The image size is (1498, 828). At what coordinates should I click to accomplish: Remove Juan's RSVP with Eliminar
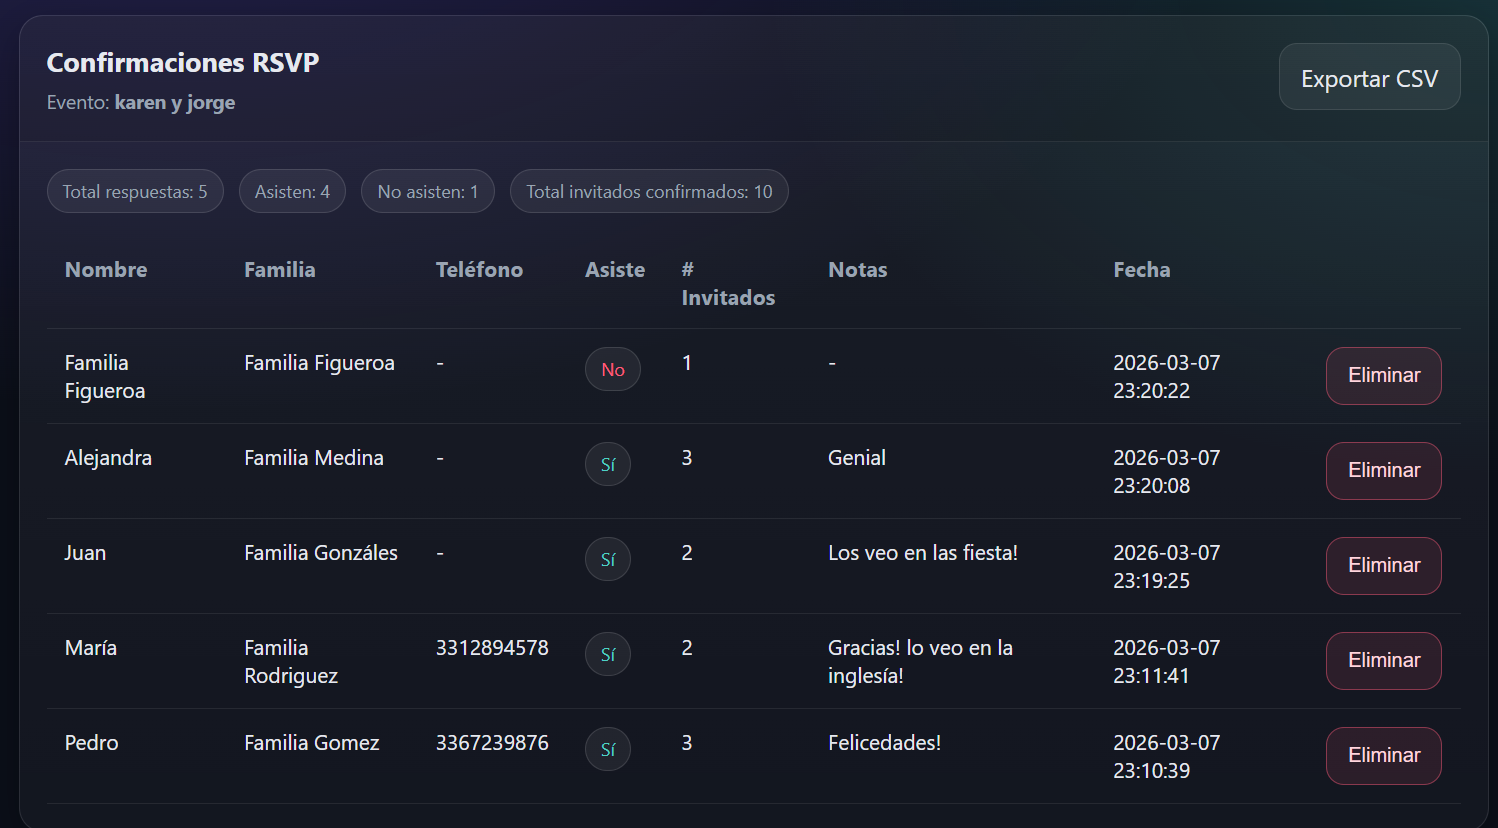pos(1383,566)
